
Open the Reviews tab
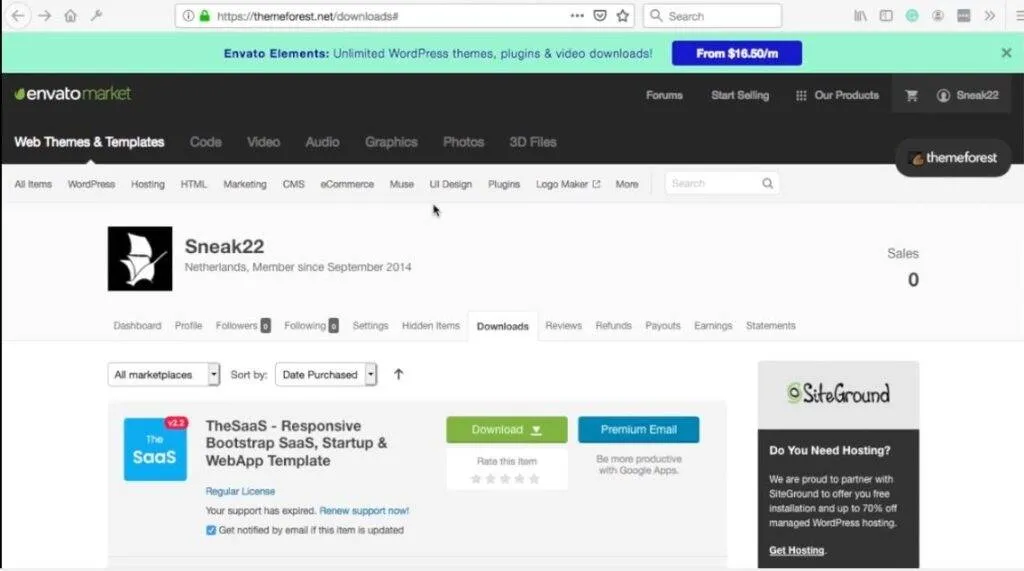coord(564,325)
